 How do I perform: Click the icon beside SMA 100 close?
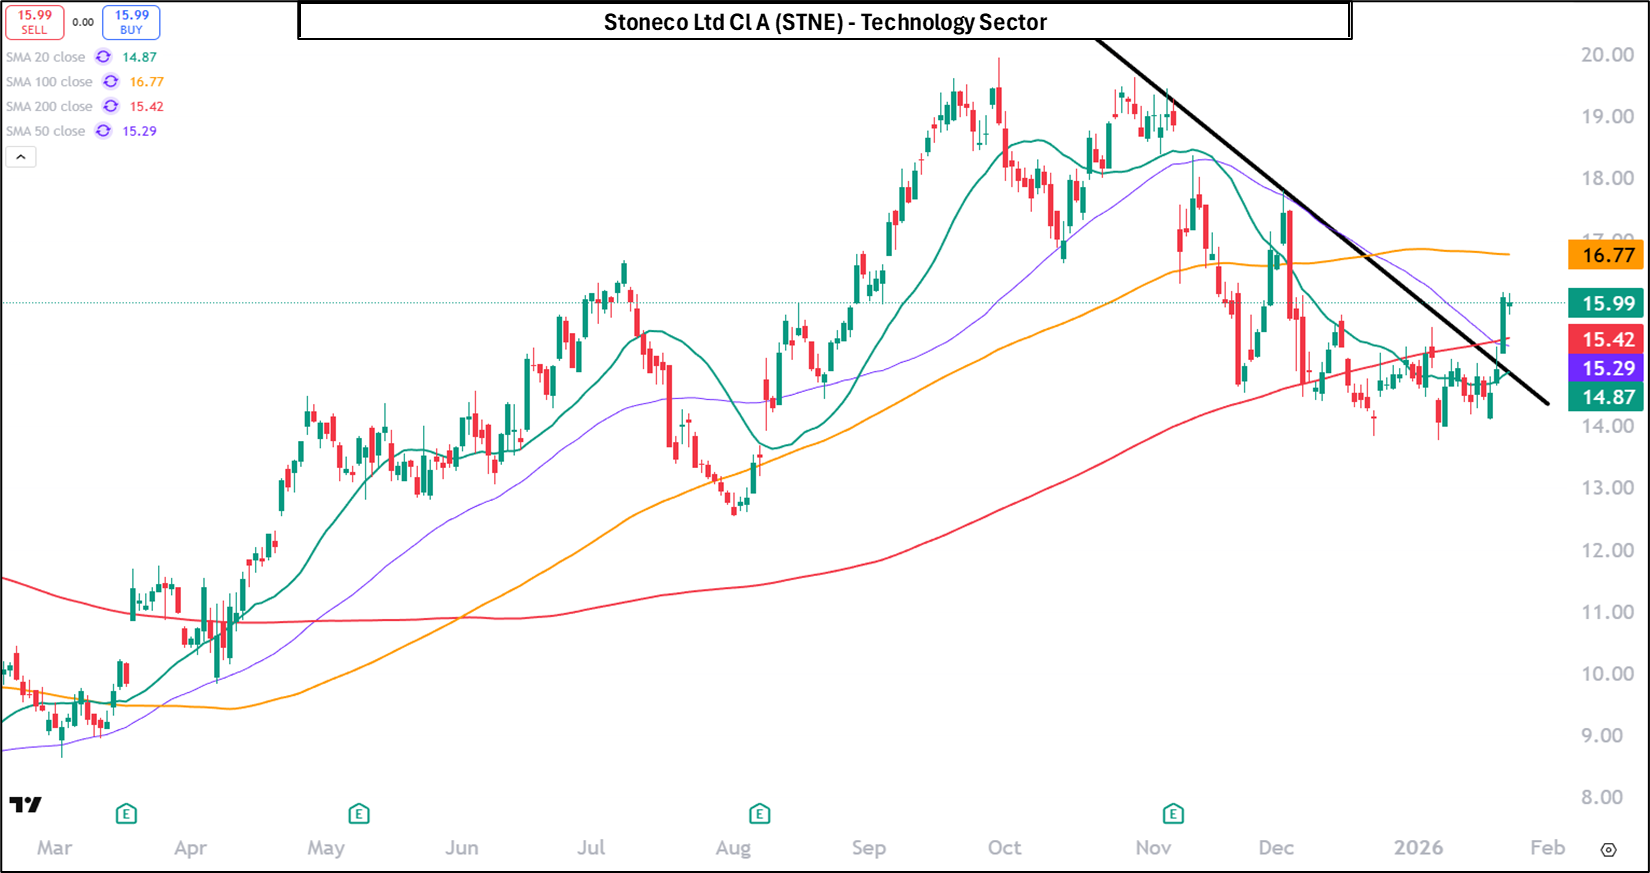(111, 82)
